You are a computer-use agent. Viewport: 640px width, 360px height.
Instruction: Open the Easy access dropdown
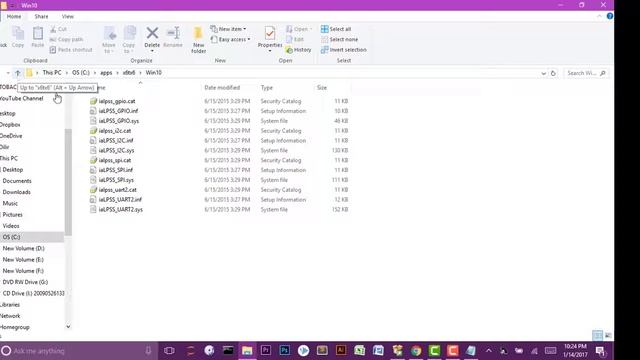(230, 40)
